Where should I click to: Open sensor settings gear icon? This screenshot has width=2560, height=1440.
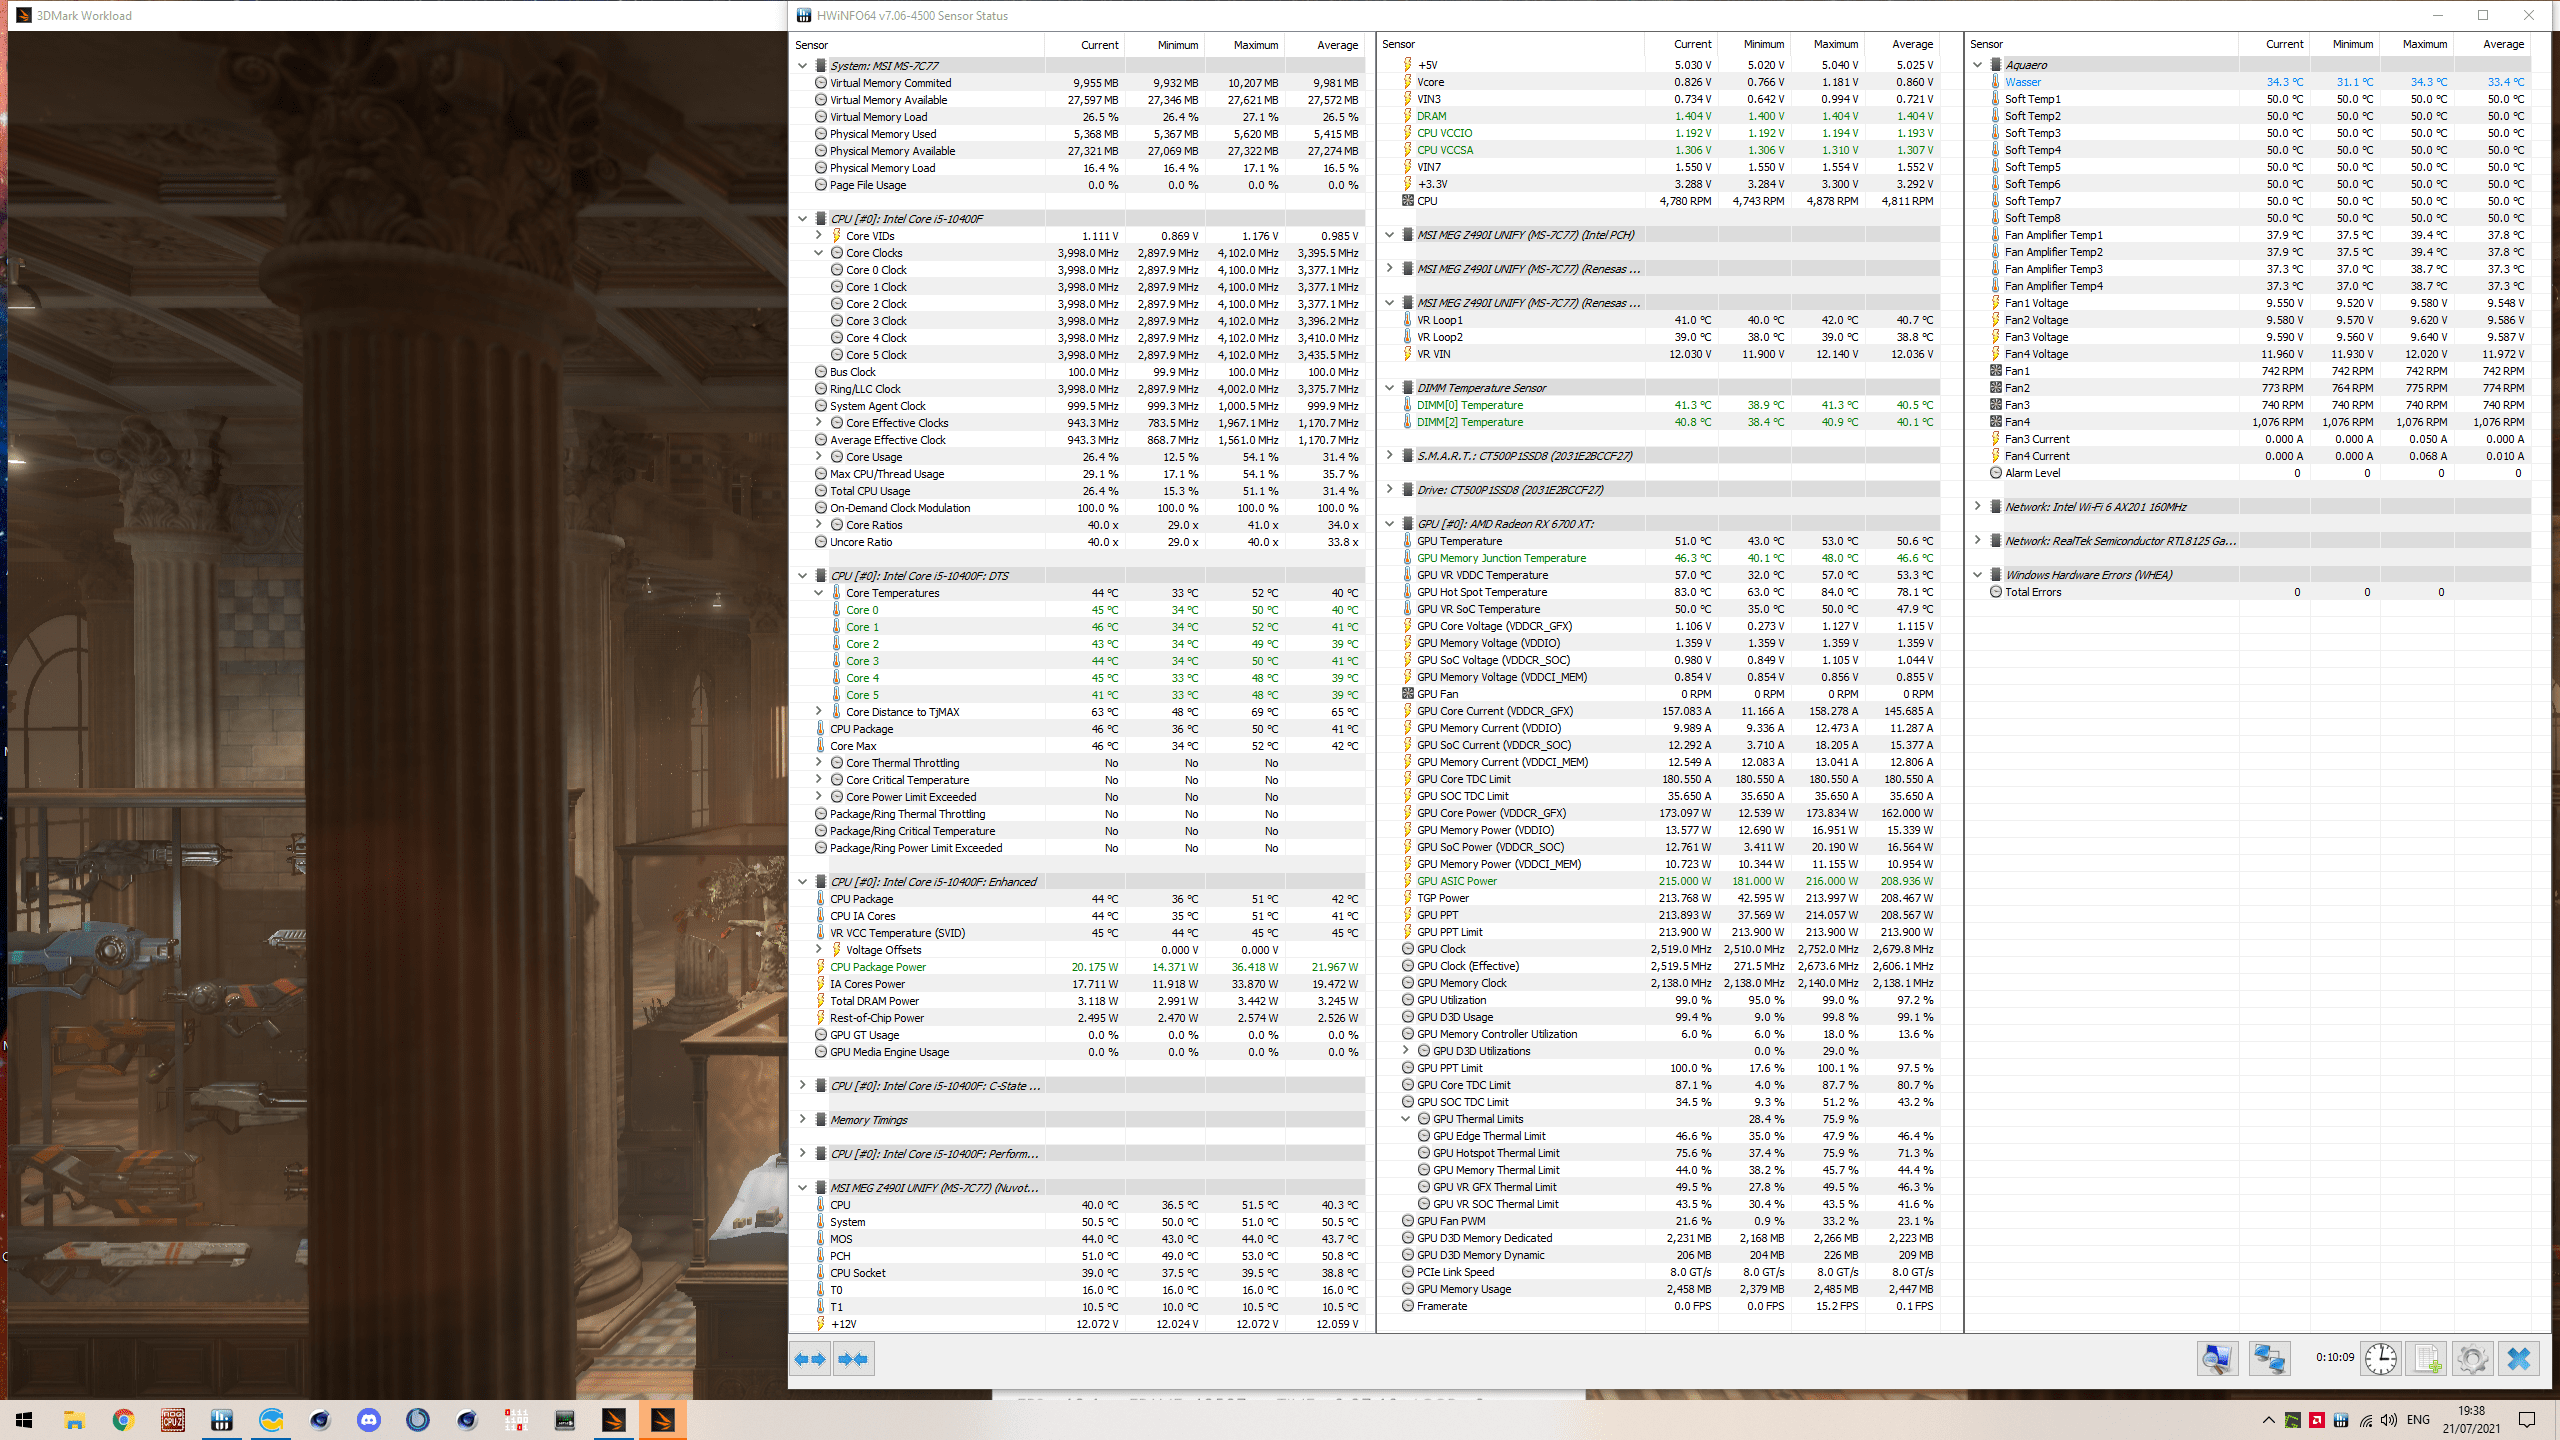click(x=2472, y=1359)
